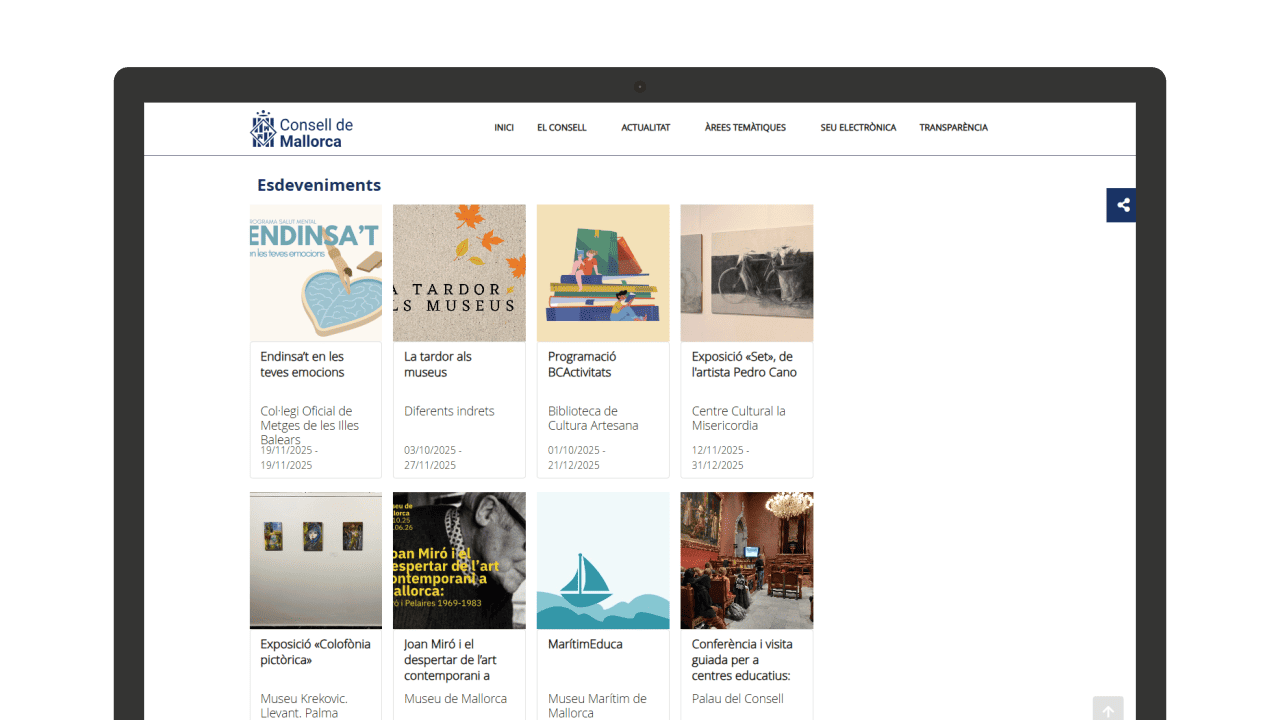
Task: Select the stacked books BCActivitats image
Action: click(603, 273)
